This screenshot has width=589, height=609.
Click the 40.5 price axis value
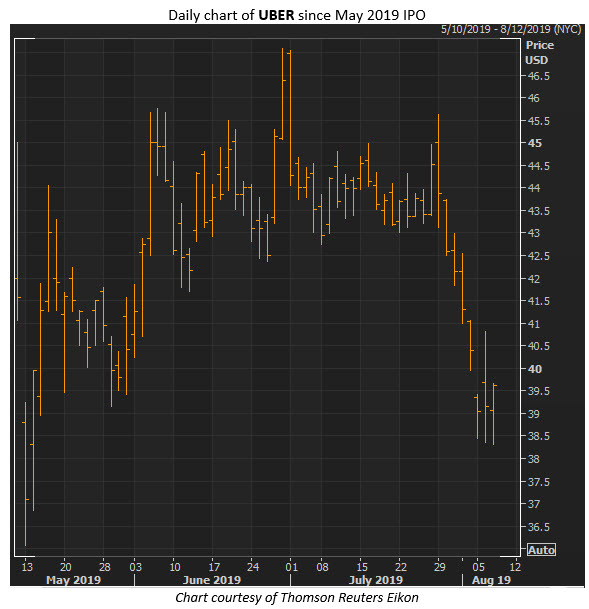pyautogui.click(x=539, y=346)
